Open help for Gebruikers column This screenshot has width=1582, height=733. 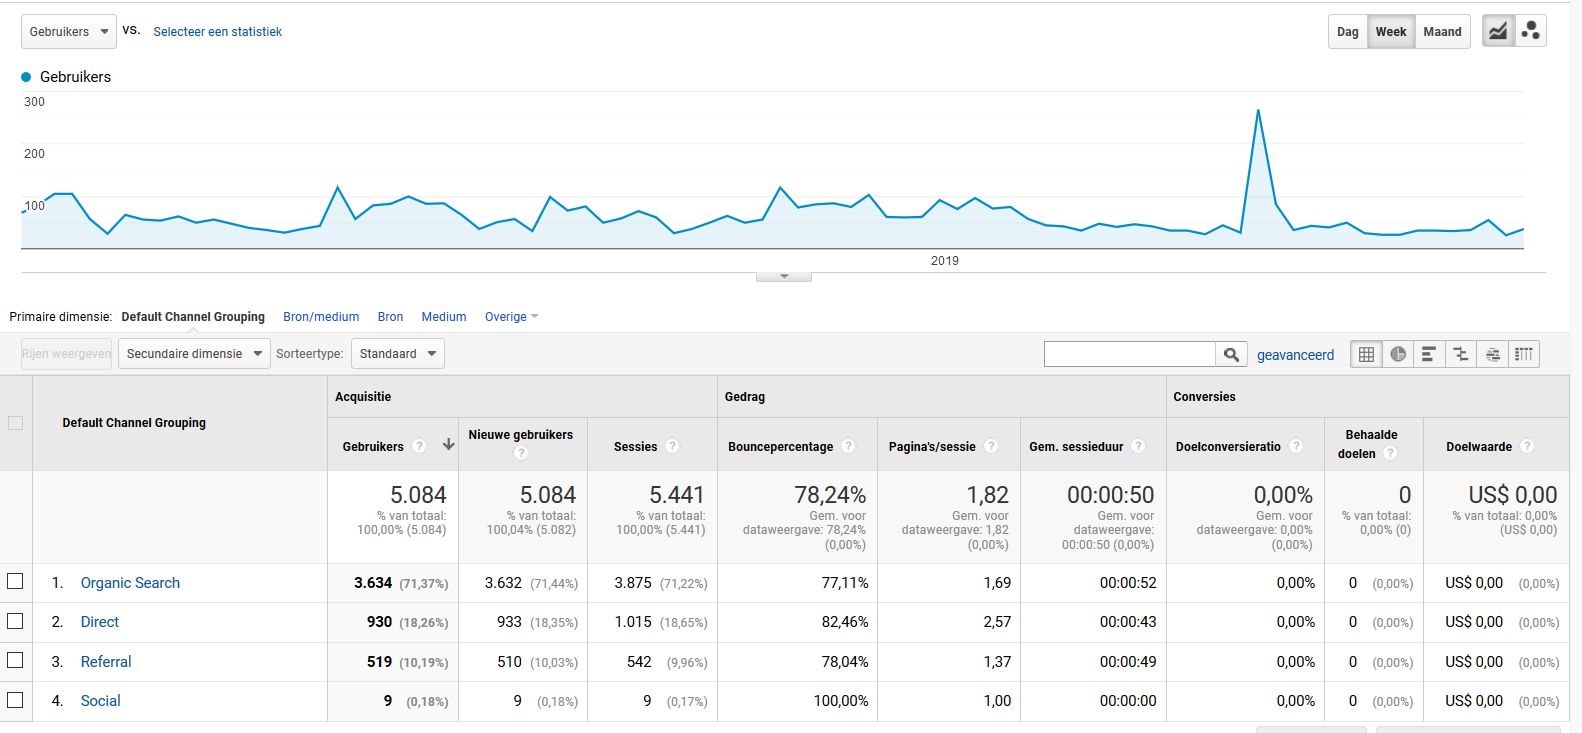point(420,446)
